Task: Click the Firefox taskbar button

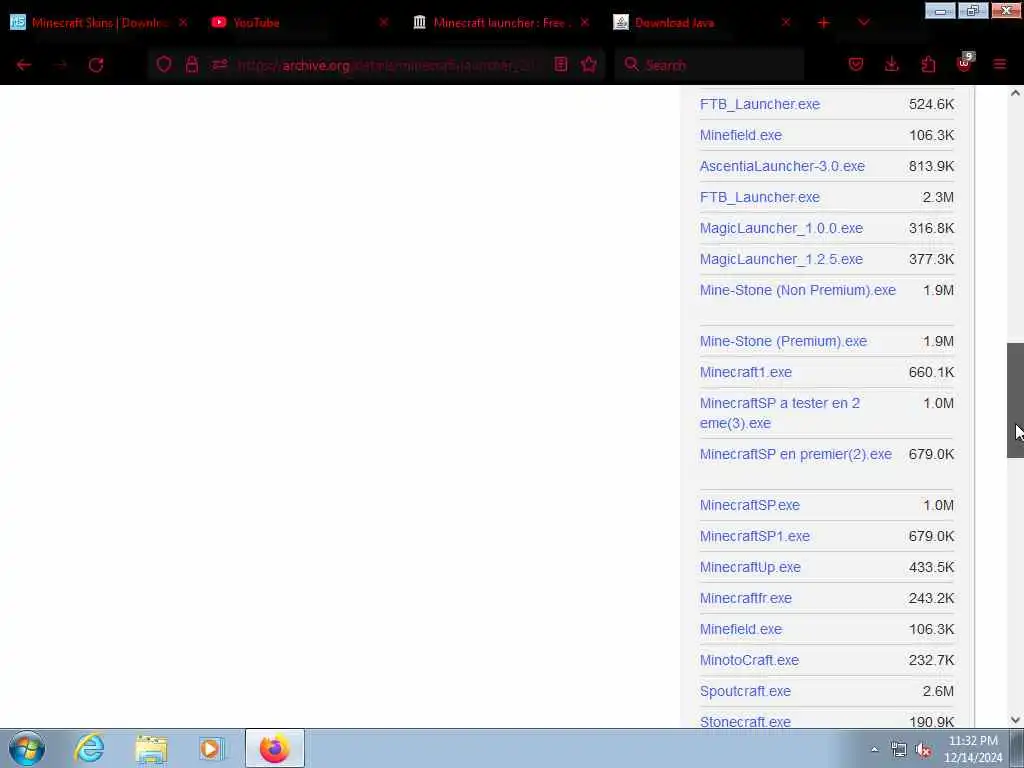Action: (x=274, y=748)
